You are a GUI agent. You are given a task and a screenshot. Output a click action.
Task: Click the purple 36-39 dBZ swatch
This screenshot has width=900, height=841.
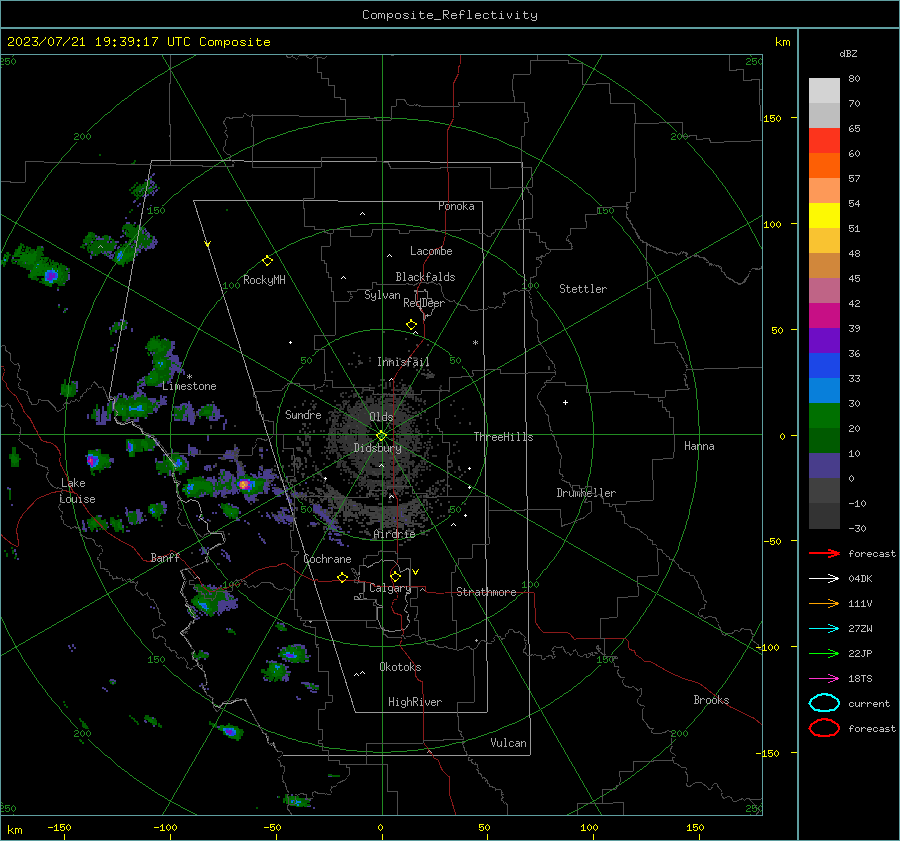pyautogui.click(x=824, y=341)
